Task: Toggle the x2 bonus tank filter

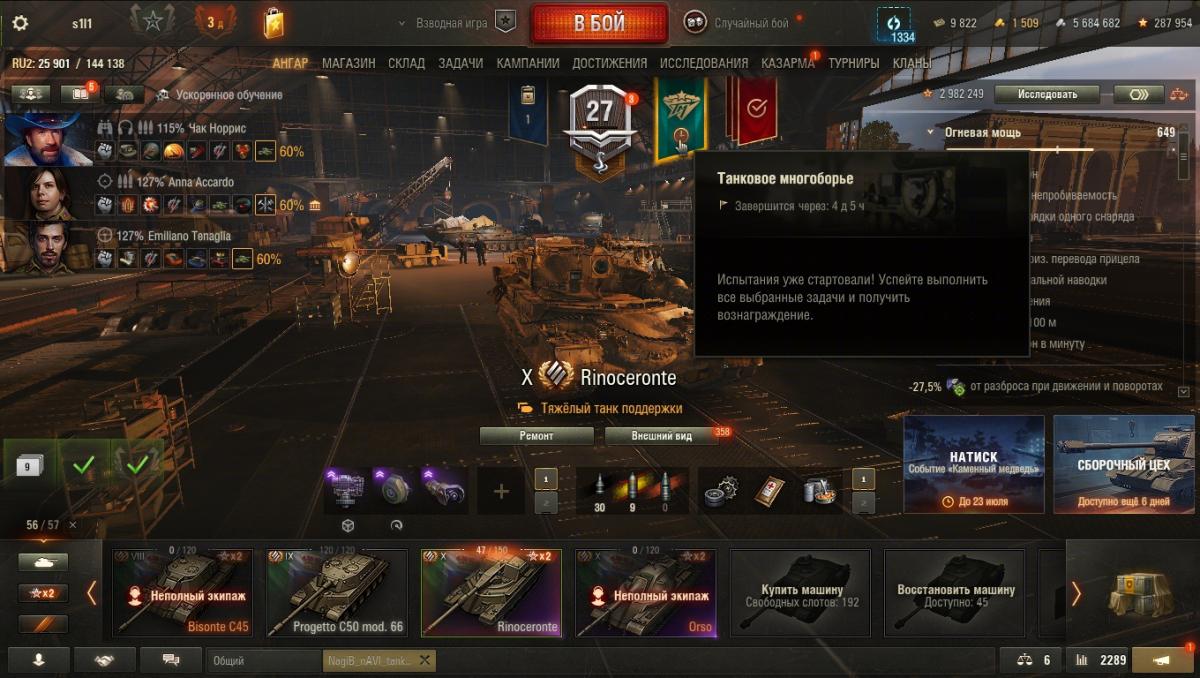Action: click(43, 593)
